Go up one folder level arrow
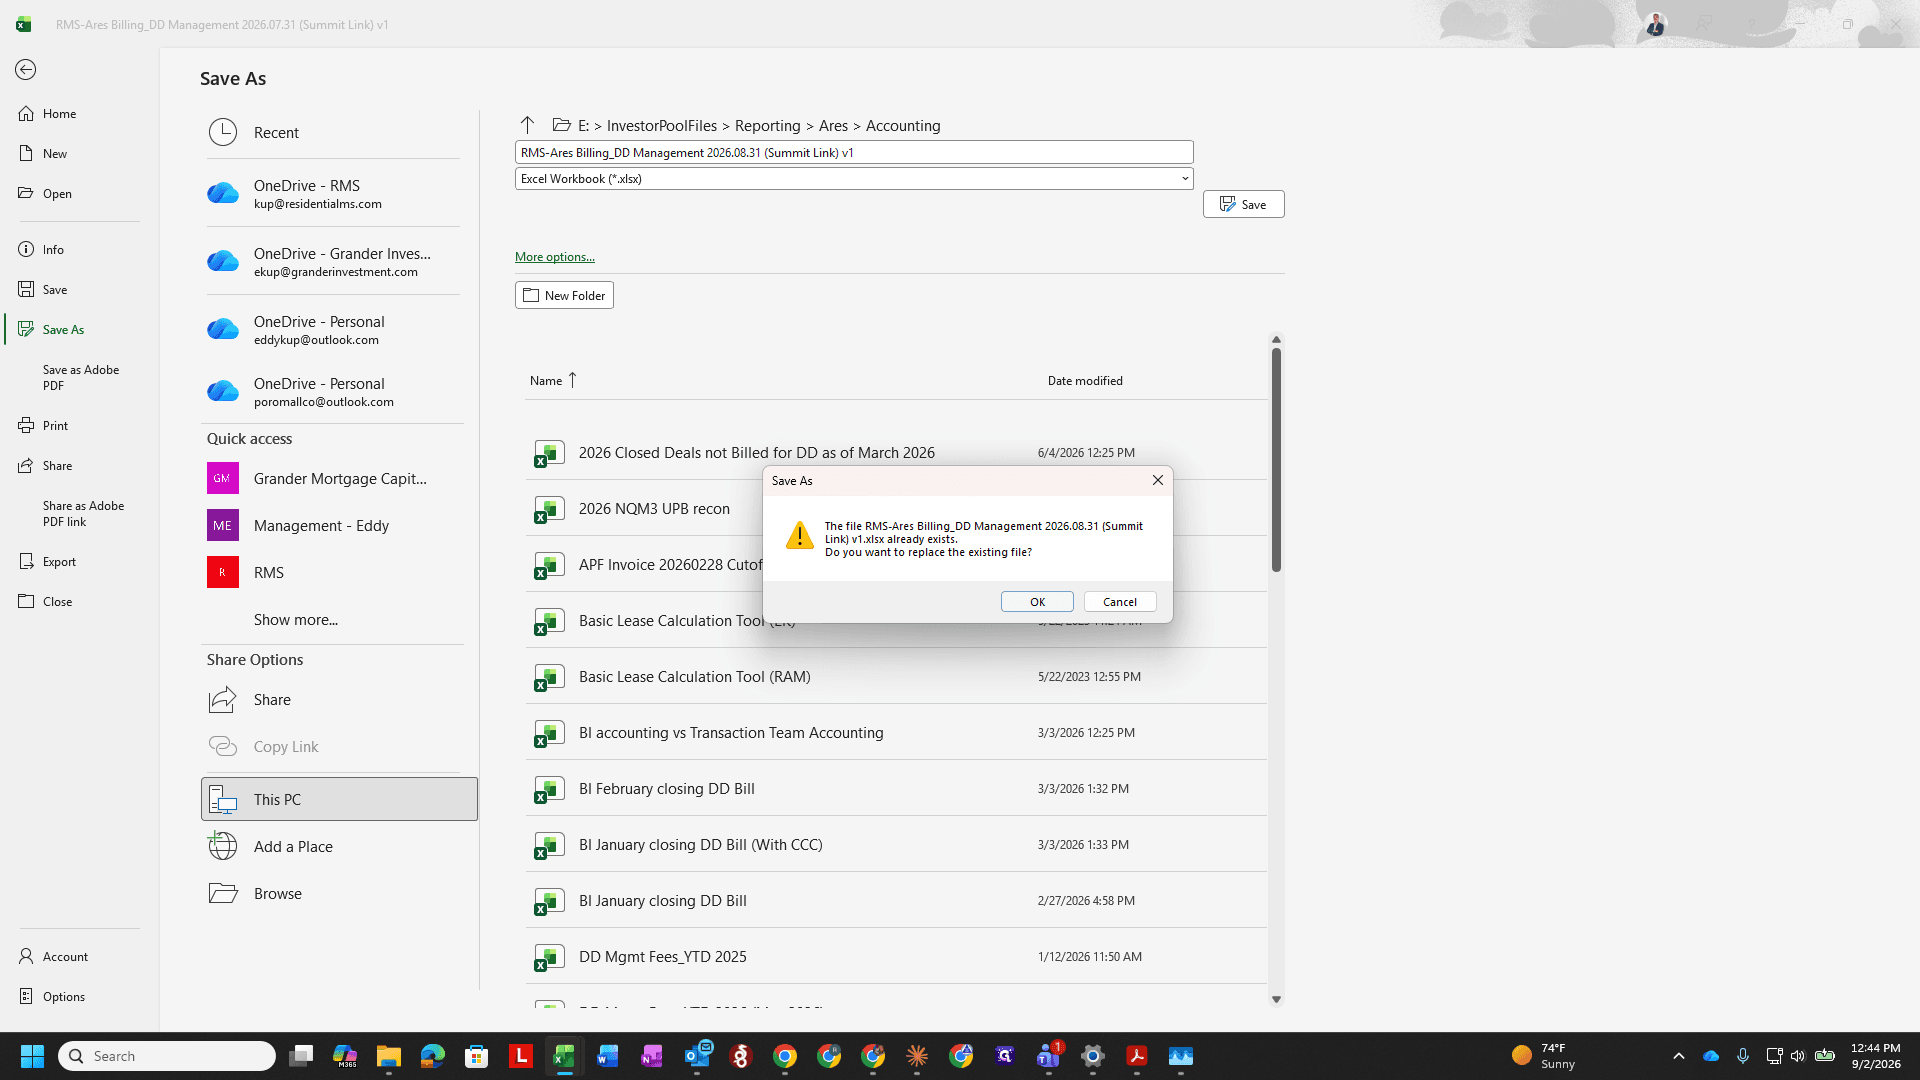Image resolution: width=1920 pixels, height=1080 pixels. (527, 125)
